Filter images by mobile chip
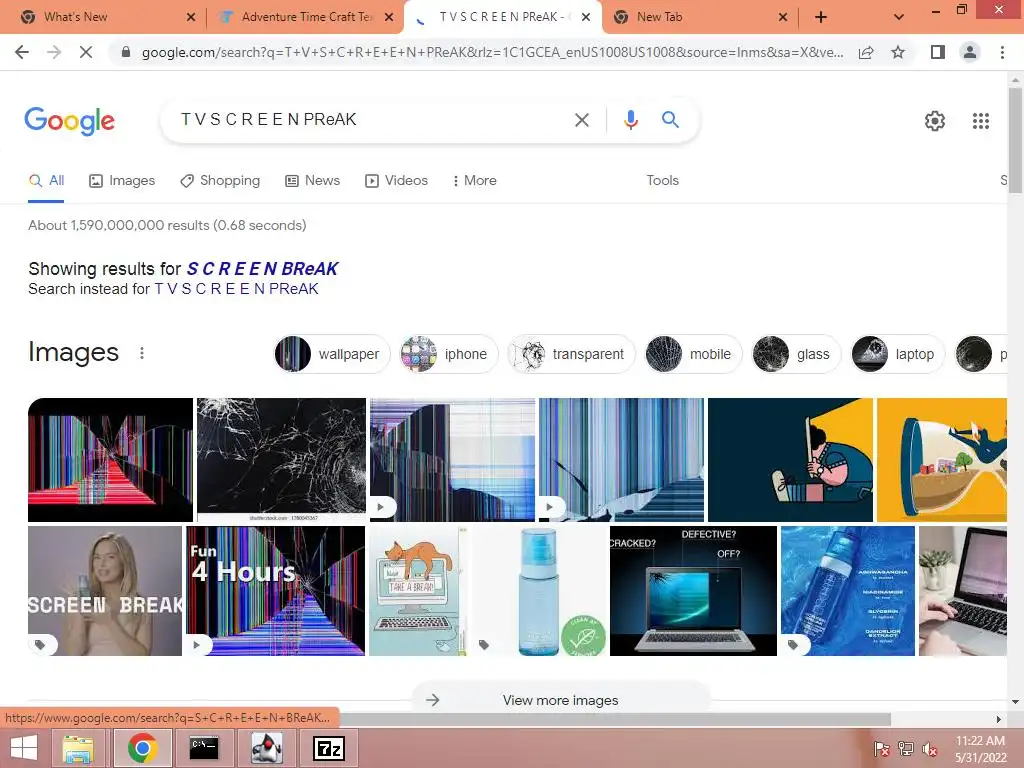This screenshot has height=768, width=1024. (x=694, y=354)
